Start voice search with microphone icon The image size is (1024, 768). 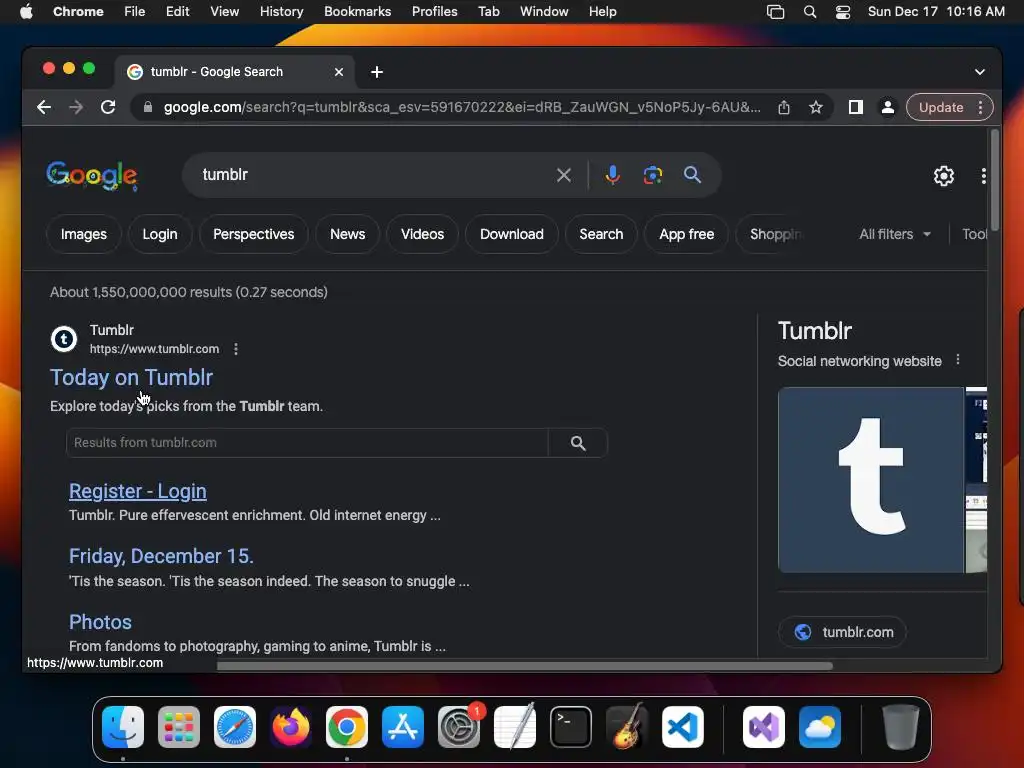pyautogui.click(x=613, y=175)
